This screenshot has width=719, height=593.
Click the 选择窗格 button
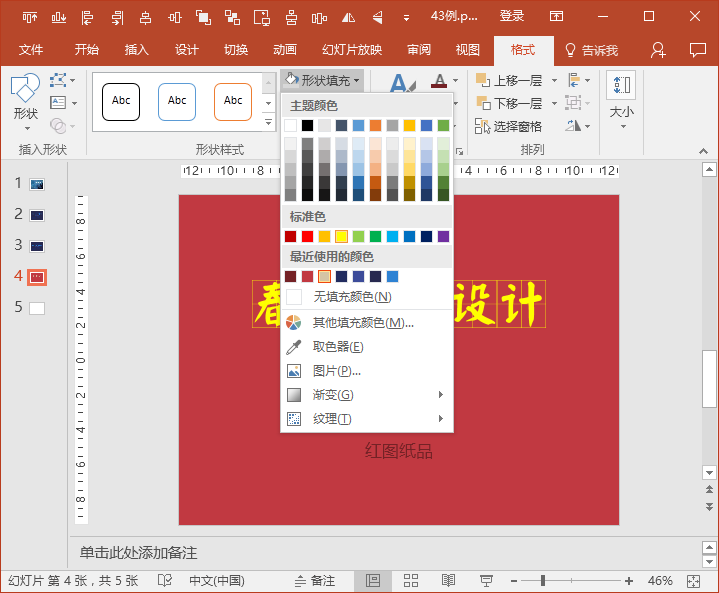(508, 126)
